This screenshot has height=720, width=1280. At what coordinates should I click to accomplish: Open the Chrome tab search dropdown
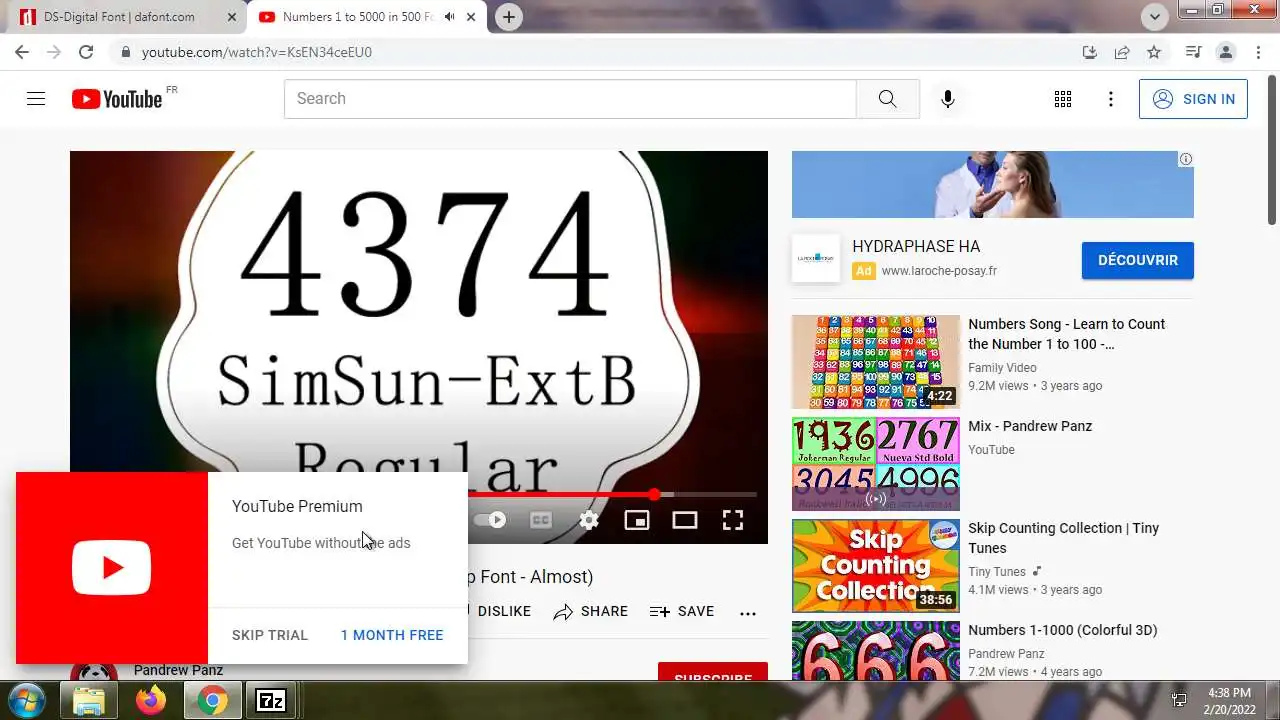(1155, 17)
